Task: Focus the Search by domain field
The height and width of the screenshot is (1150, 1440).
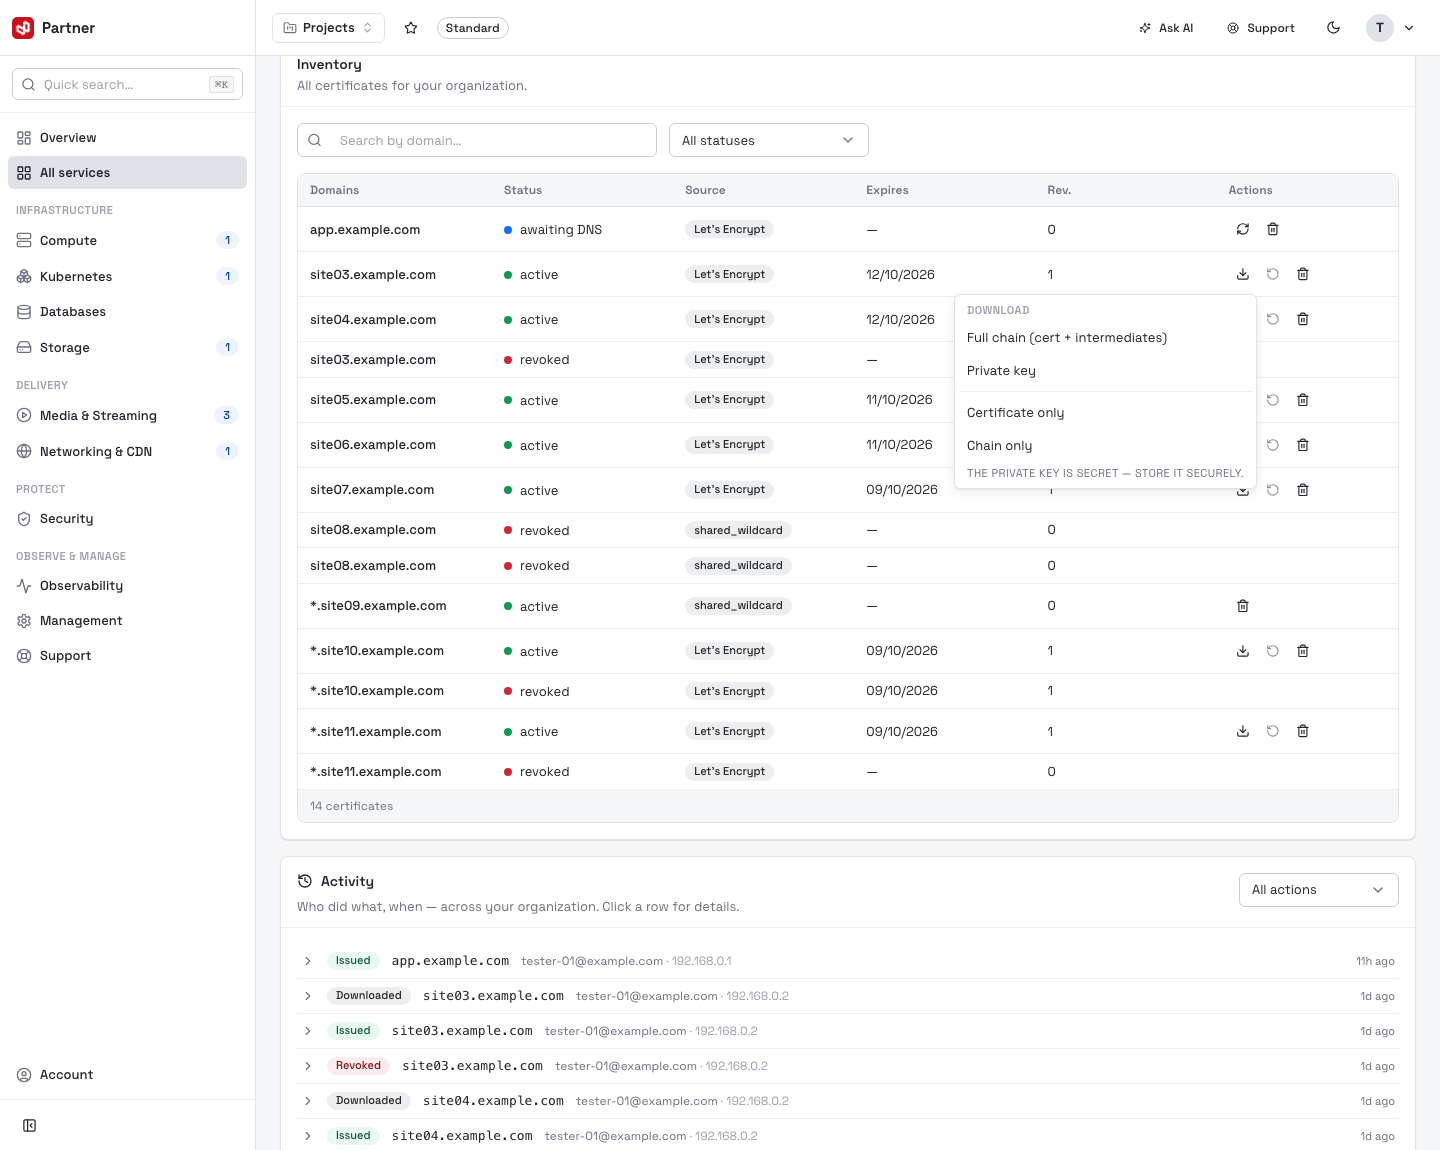Action: (477, 140)
